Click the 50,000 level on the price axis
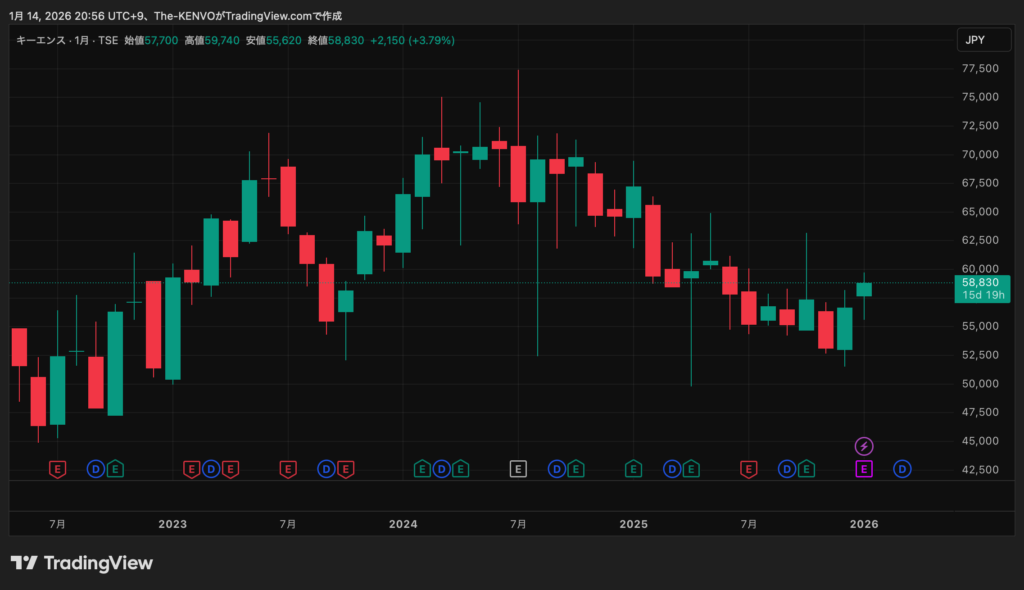Image resolution: width=1024 pixels, height=590 pixels. point(981,384)
